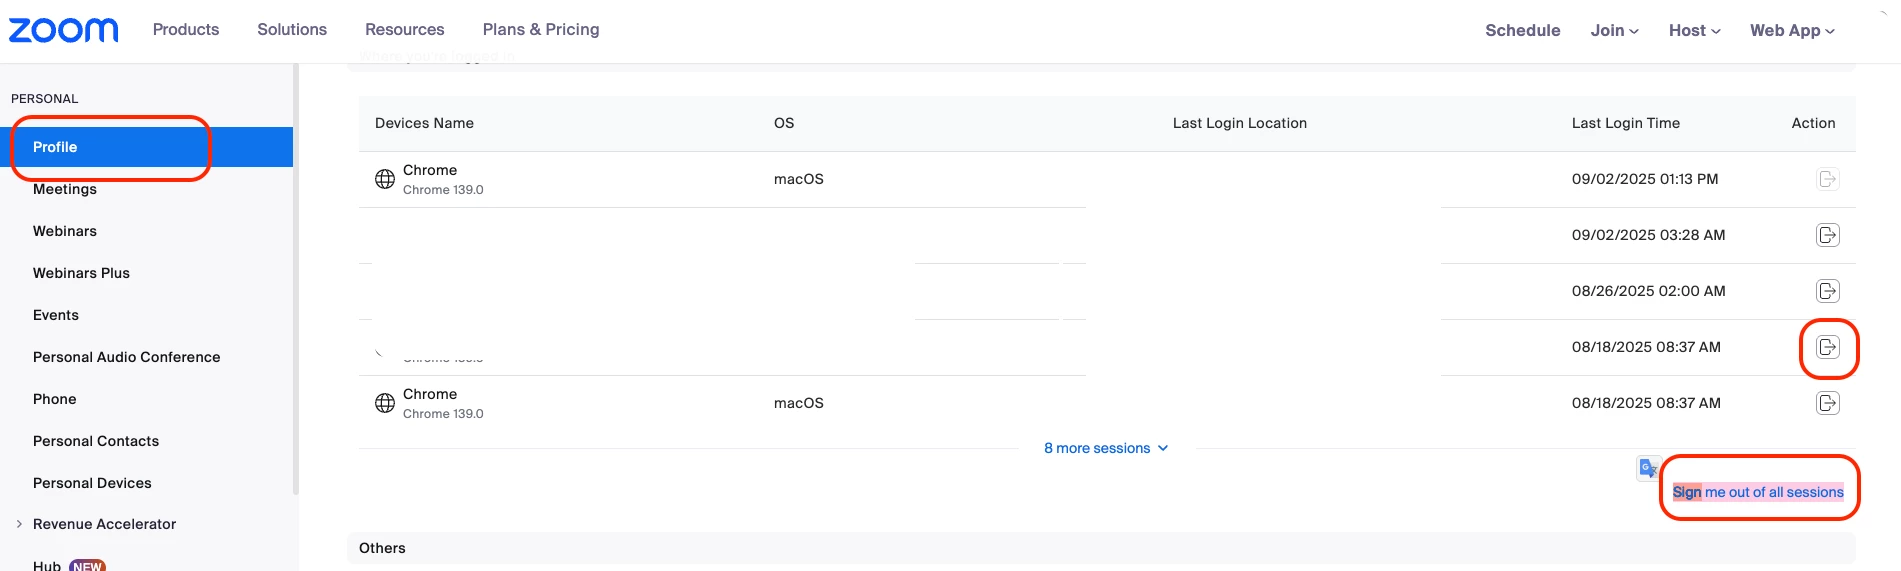This screenshot has width=1901, height=571.
Task: Click the PERSONAL sidebar heading
Action: [44, 99]
